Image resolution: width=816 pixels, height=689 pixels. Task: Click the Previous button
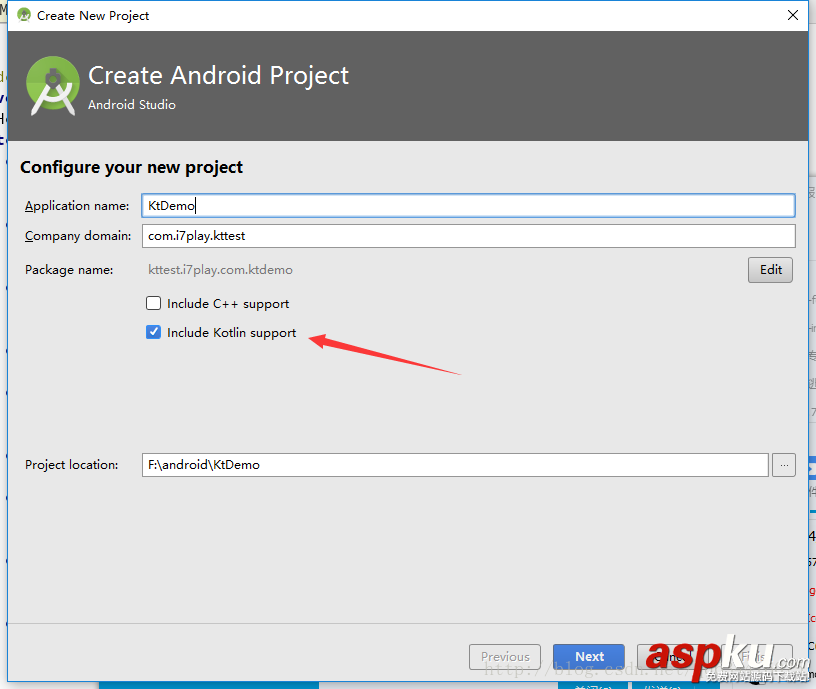click(x=505, y=657)
